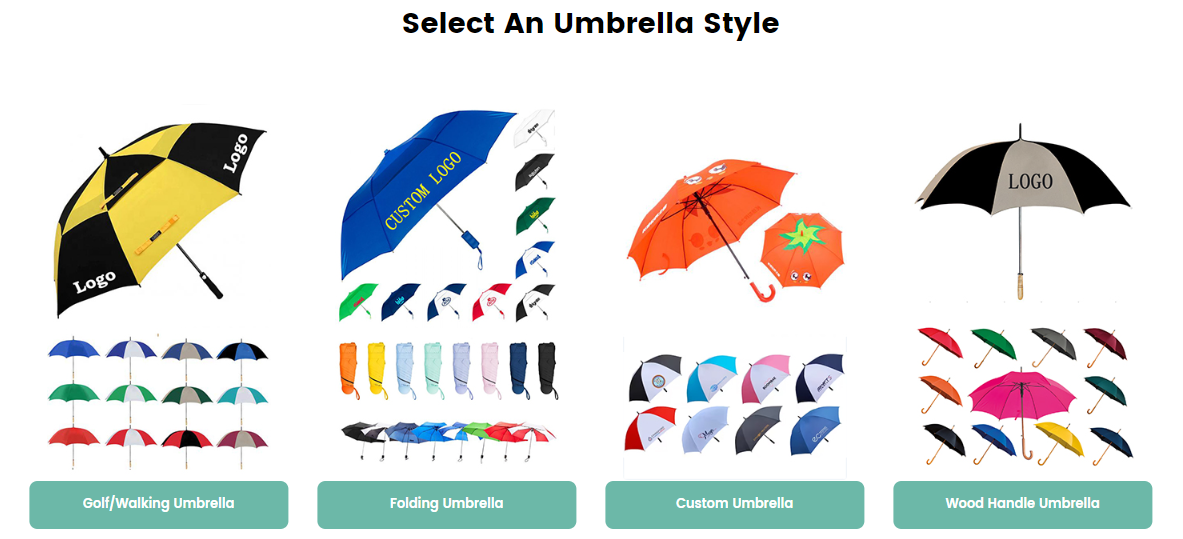Click the blue CUSTOM LOGO umbrella image
The width and height of the screenshot is (1183, 539).
[x=426, y=192]
